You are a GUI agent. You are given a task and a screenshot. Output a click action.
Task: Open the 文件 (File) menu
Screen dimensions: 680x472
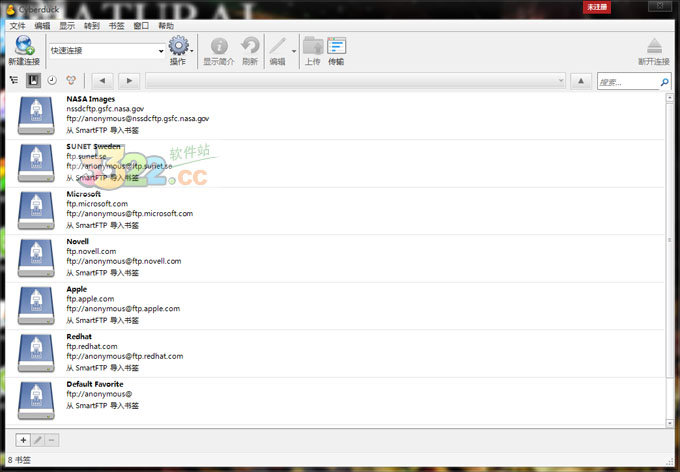(x=17, y=26)
